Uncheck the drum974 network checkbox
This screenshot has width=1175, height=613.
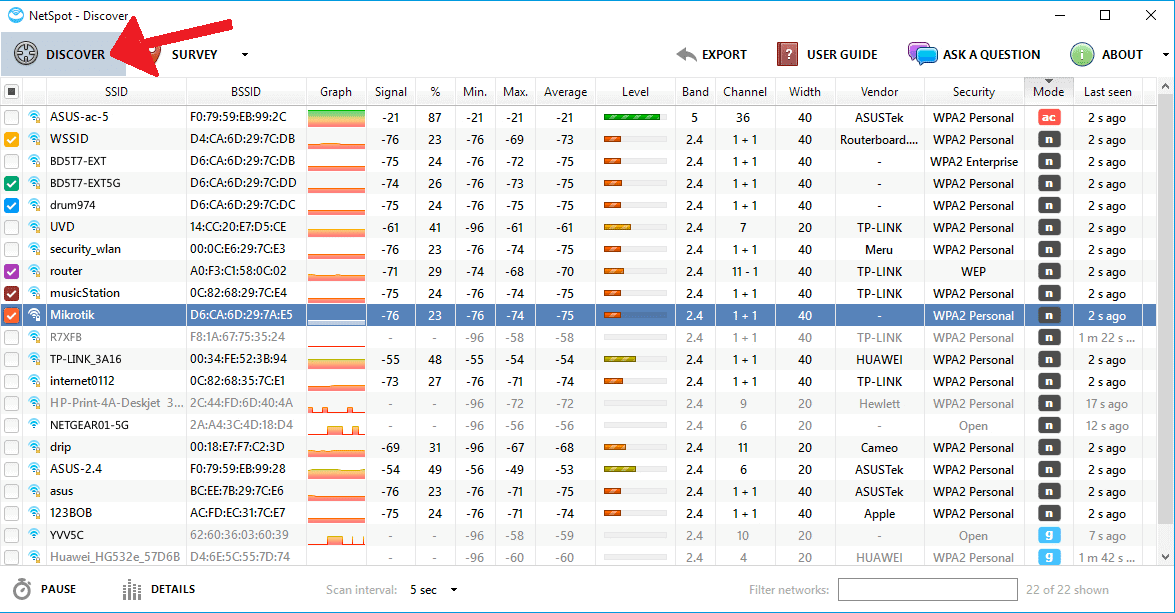tap(11, 205)
